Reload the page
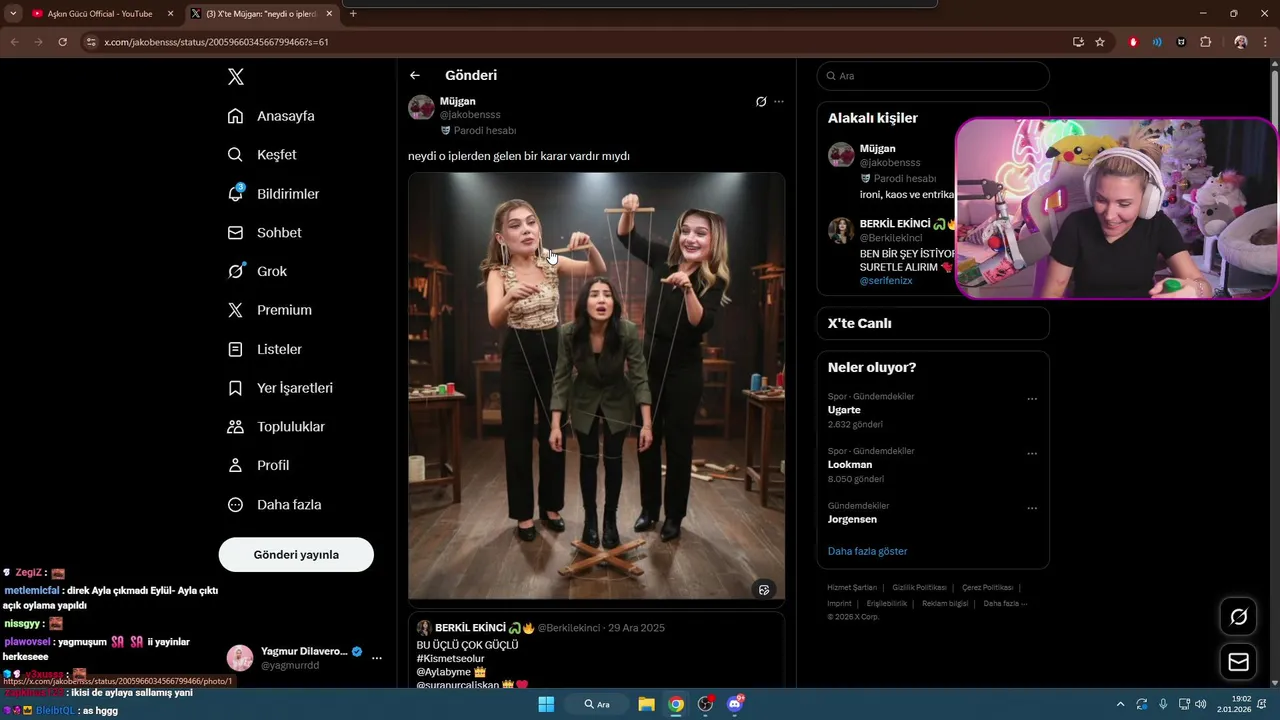Image resolution: width=1280 pixels, height=720 pixels. tap(62, 42)
